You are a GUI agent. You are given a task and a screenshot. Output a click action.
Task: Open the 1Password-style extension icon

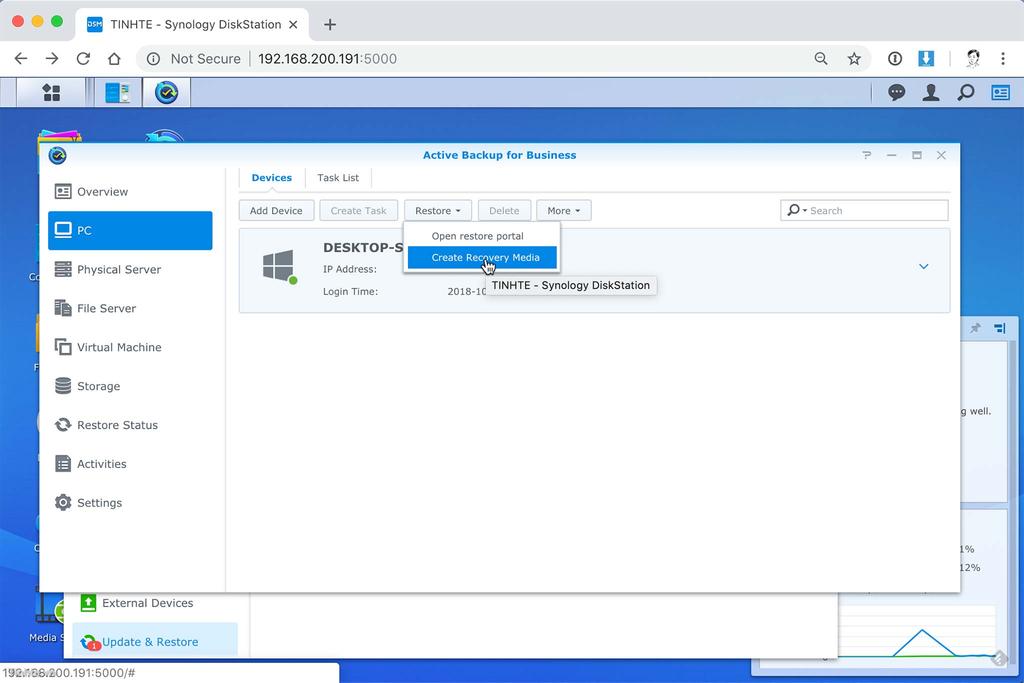click(x=895, y=59)
